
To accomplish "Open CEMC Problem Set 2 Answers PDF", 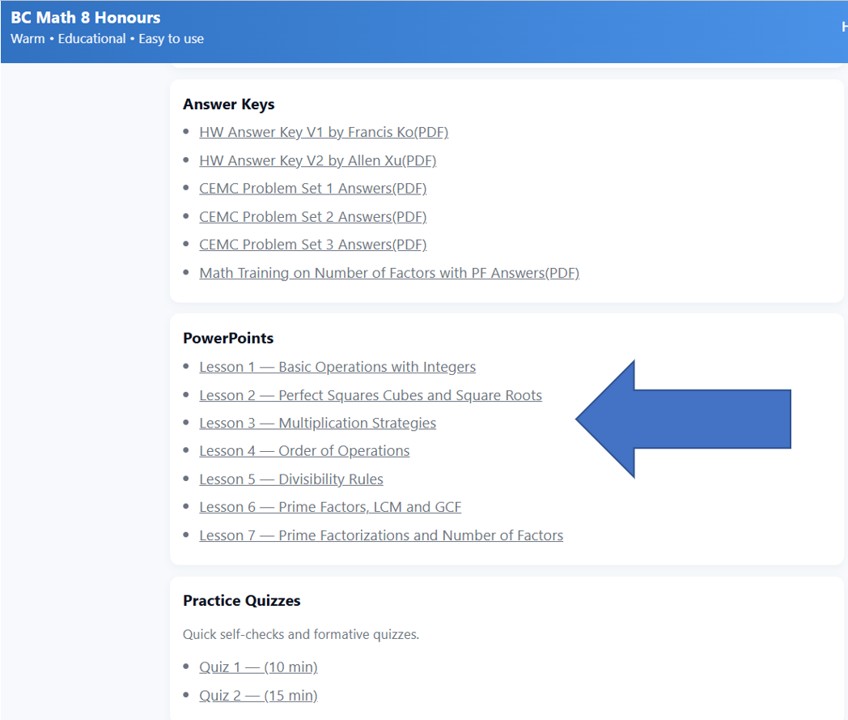I will coord(312,216).
